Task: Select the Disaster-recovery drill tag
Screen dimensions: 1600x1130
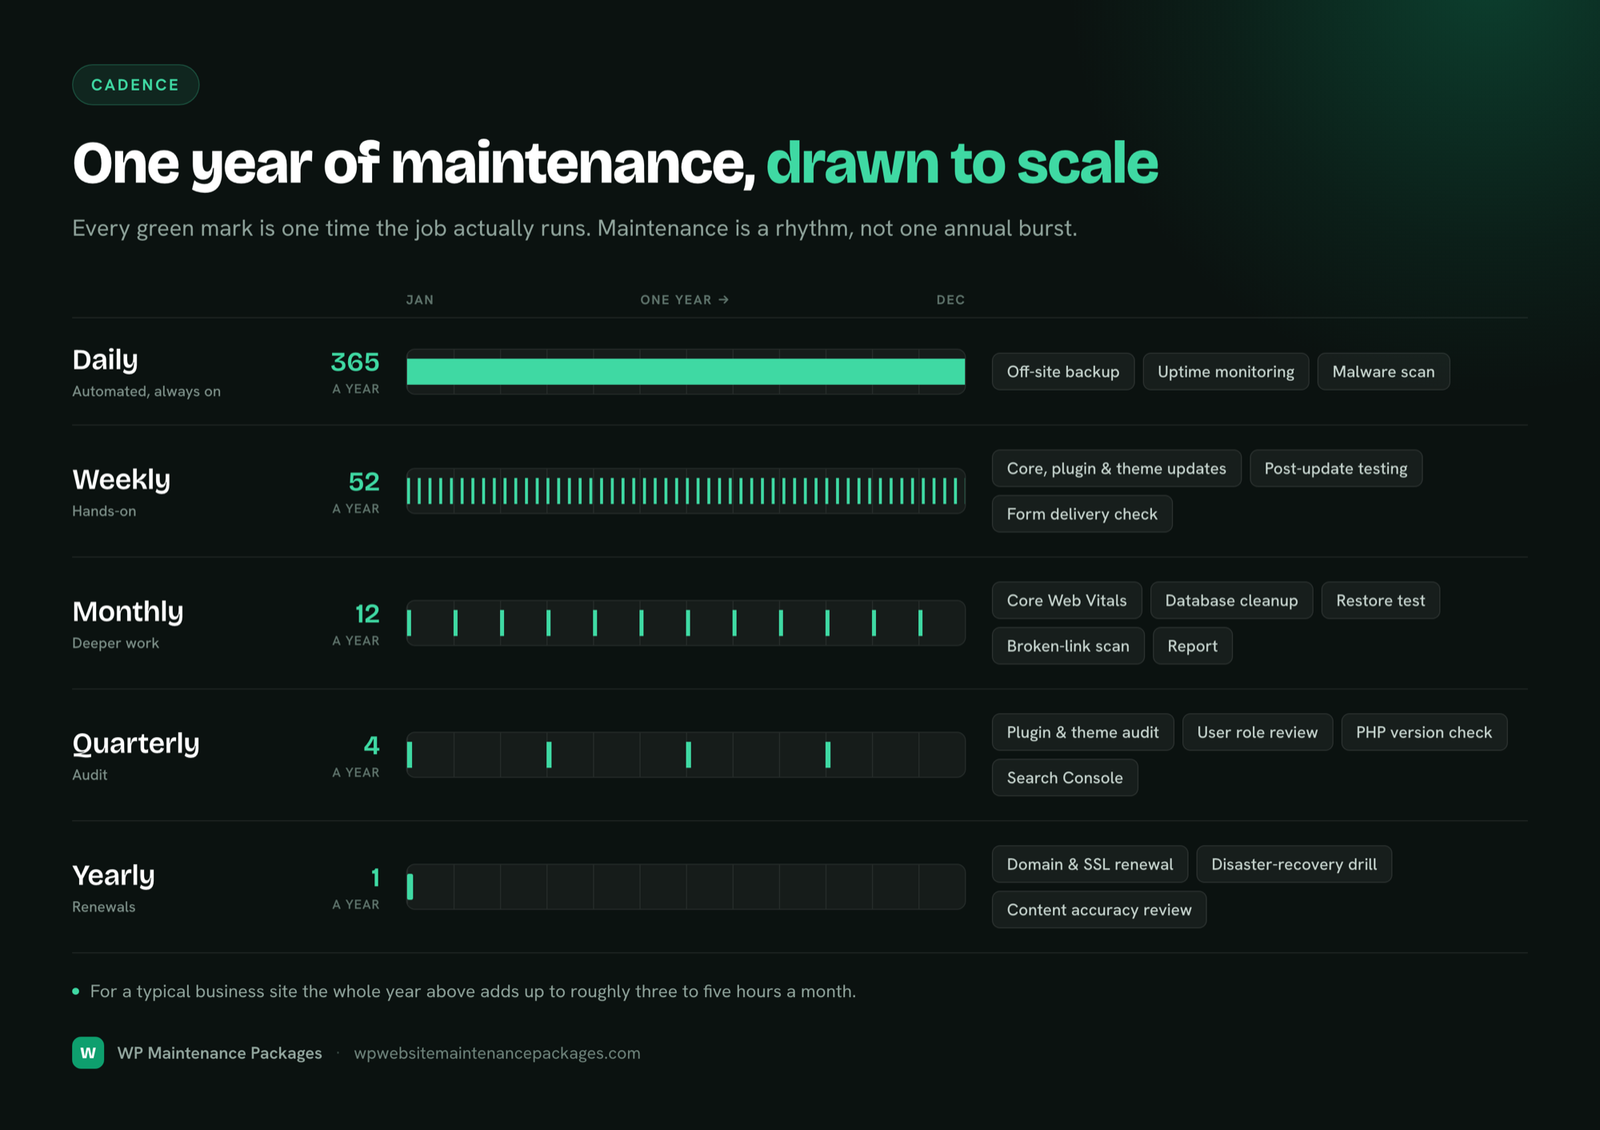Action: (1294, 865)
